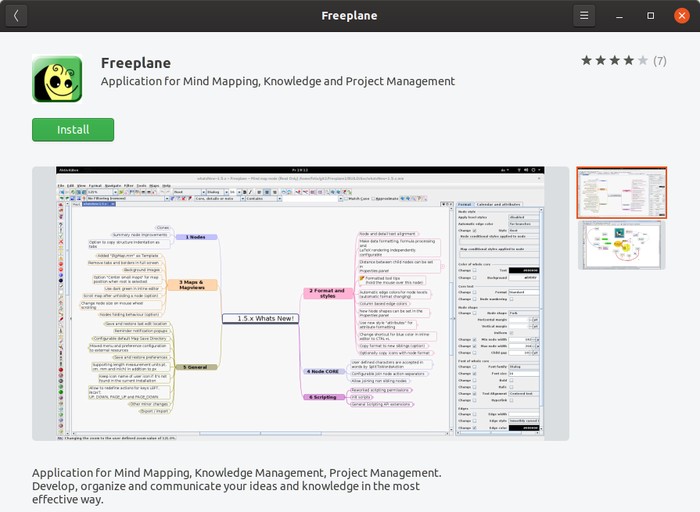Click the green Install button
This screenshot has height=512, width=700.
73,130
